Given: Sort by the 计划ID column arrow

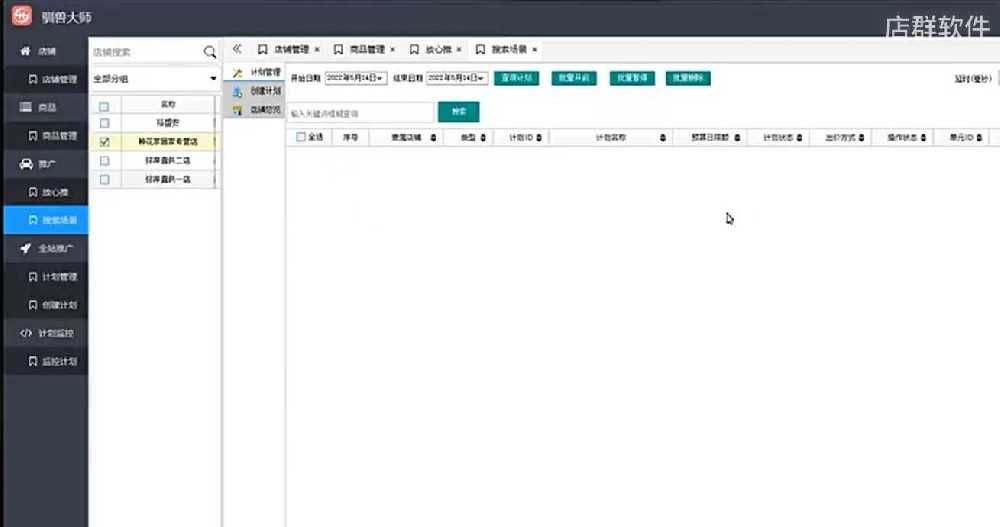Looking at the screenshot, I should coord(539,137).
